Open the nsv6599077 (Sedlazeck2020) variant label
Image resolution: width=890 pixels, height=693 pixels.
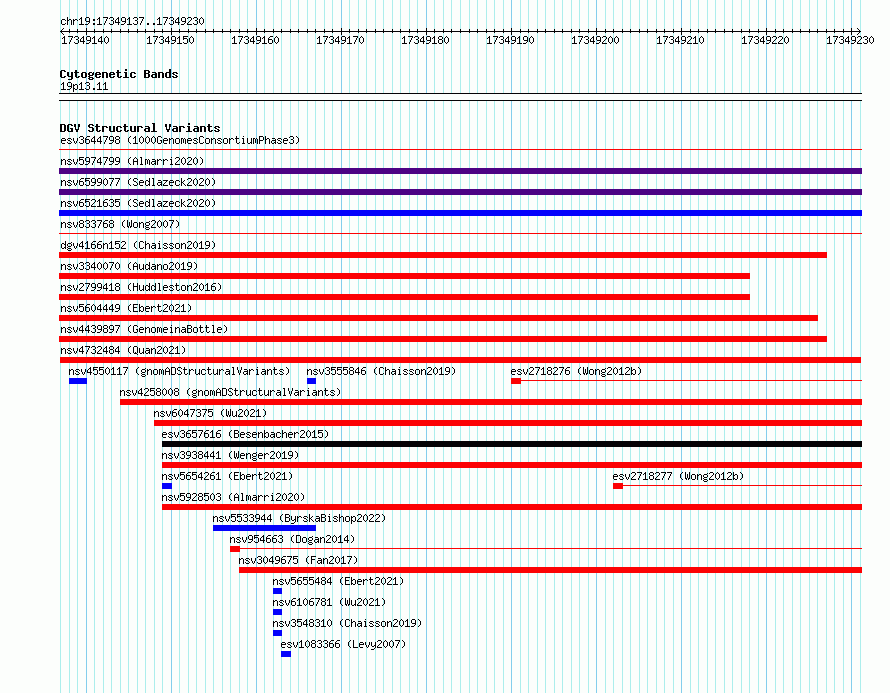pyautogui.click(x=138, y=182)
